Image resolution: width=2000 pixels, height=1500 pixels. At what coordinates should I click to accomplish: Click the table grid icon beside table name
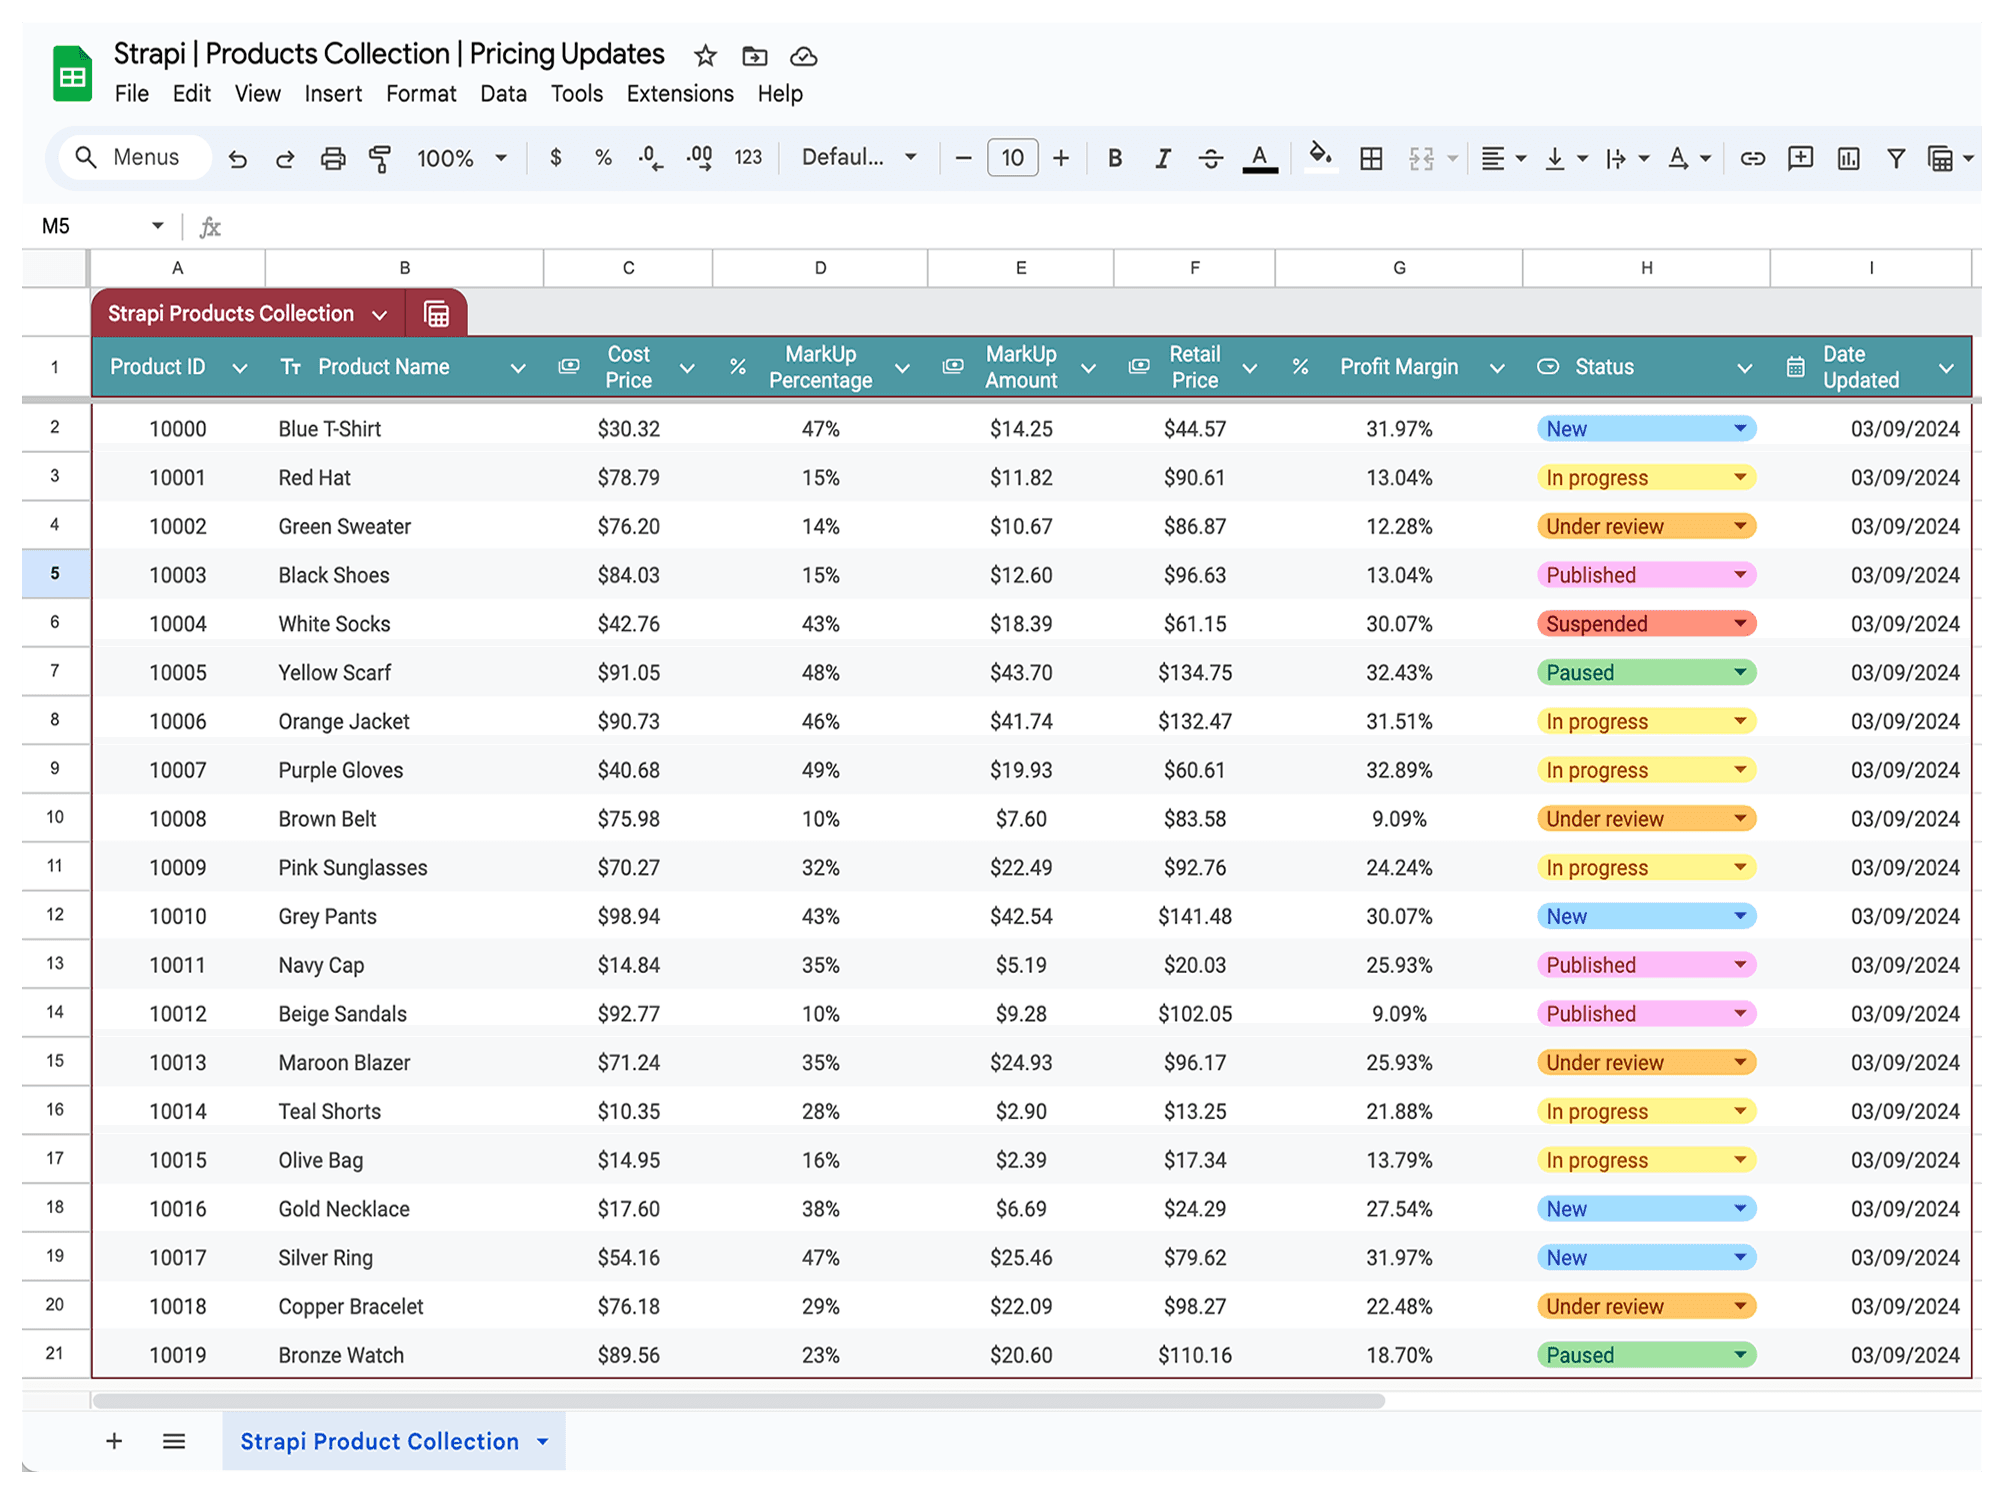[x=436, y=314]
